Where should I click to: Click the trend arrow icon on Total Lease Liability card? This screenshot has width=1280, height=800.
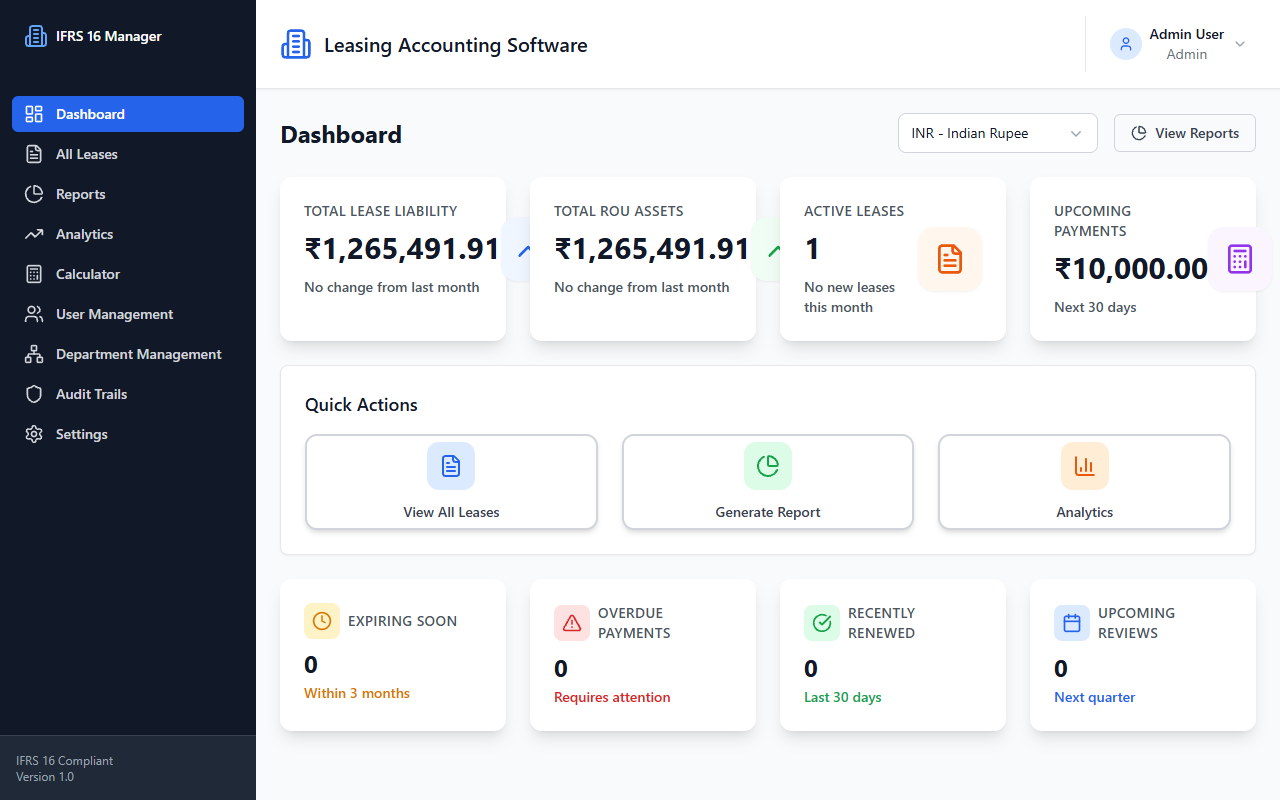pyautogui.click(x=524, y=250)
